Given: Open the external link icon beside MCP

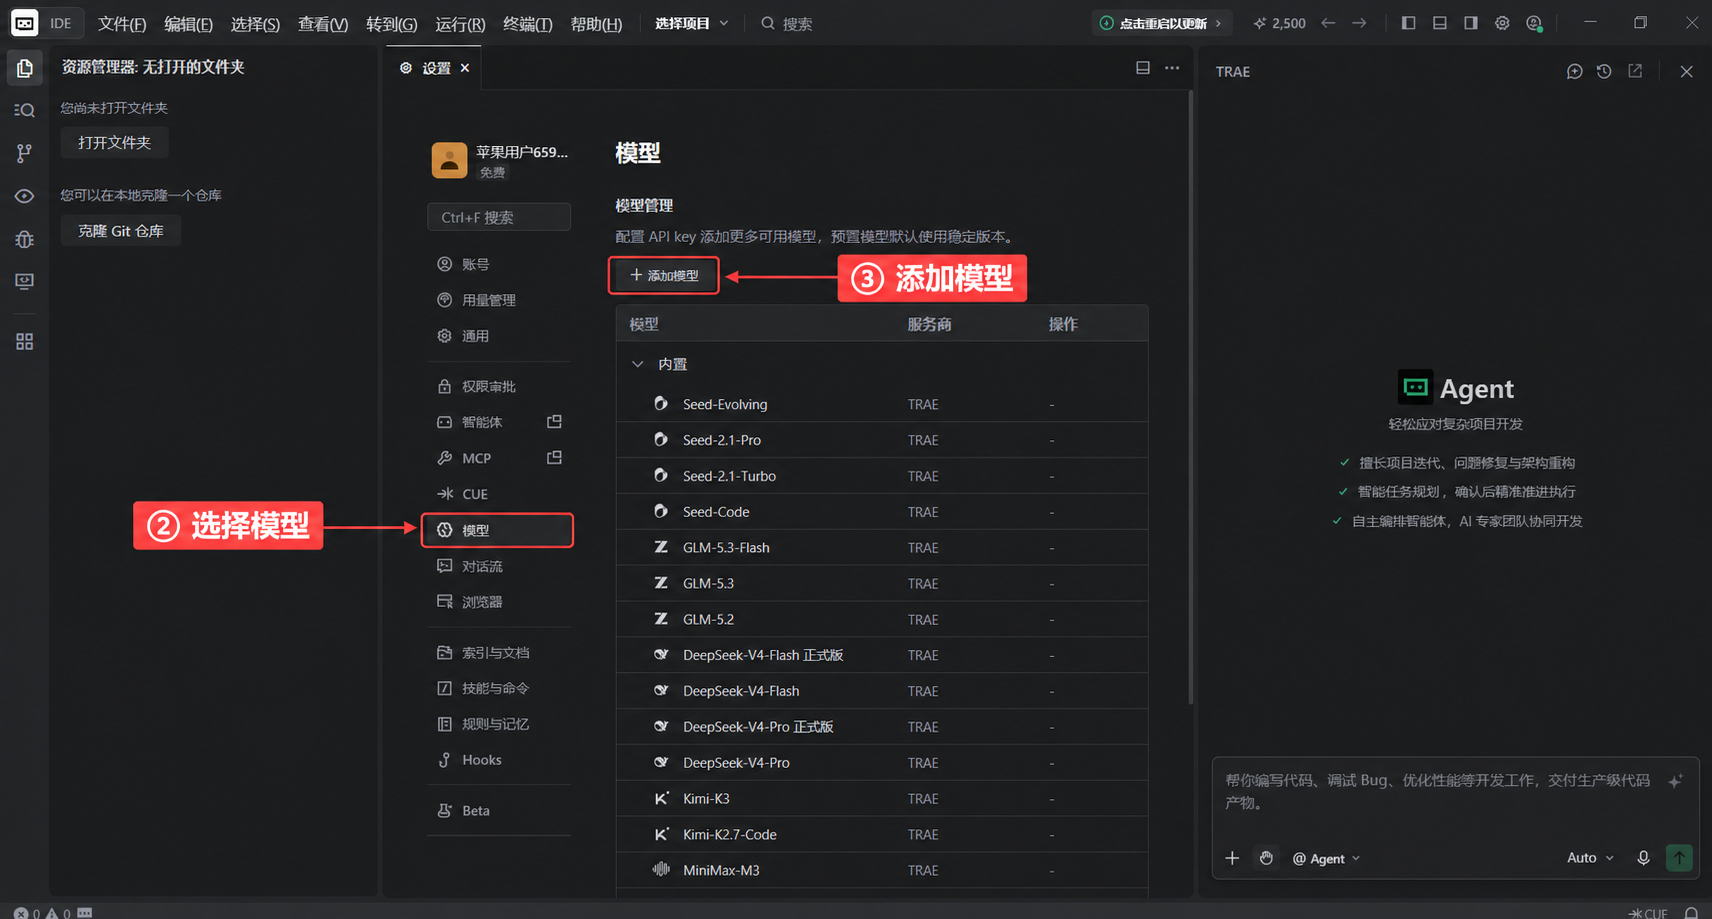Looking at the screenshot, I should point(554,458).
